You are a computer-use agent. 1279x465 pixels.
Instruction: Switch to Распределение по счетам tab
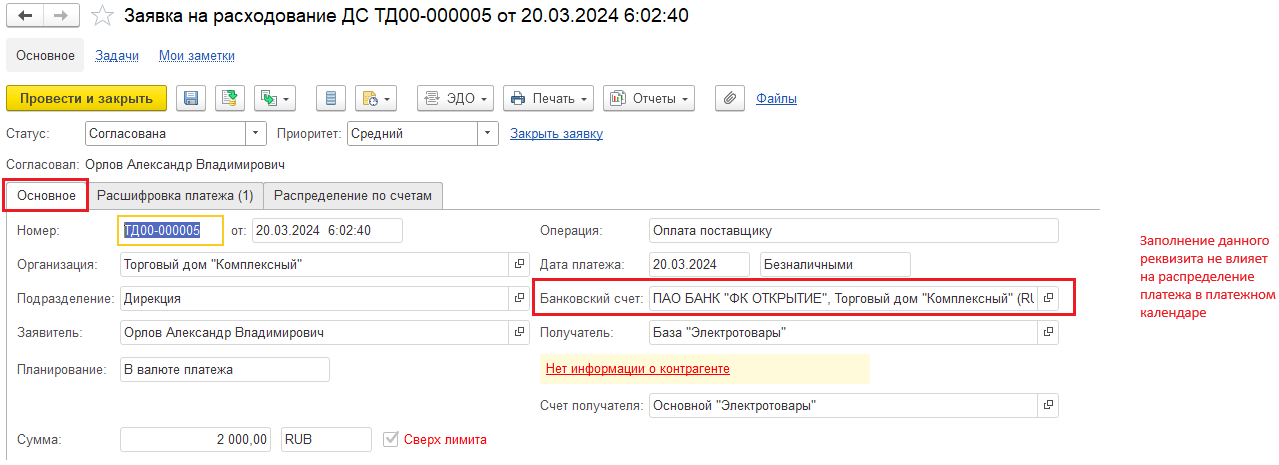coord(353,196)
